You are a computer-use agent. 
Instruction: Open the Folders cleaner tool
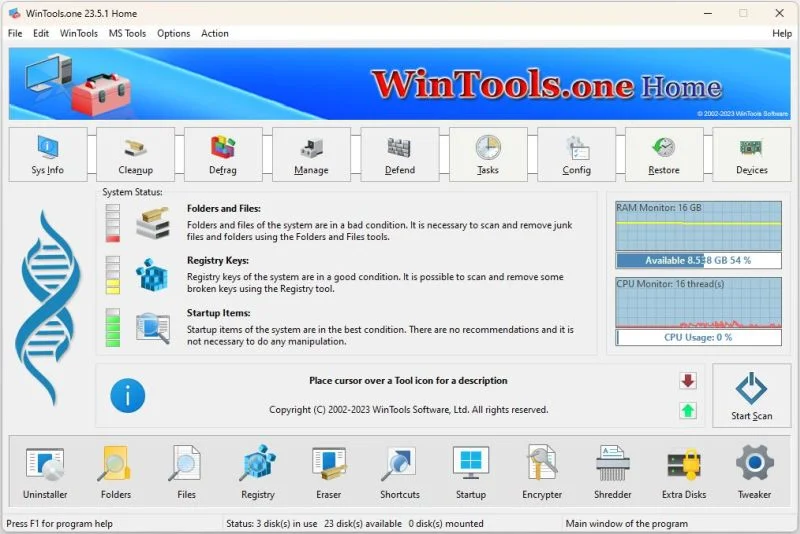[116, 472]
